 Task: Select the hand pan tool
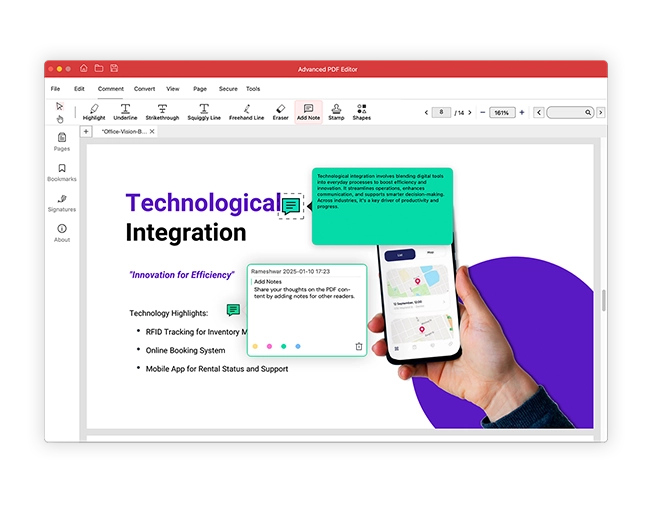point(60,119)
